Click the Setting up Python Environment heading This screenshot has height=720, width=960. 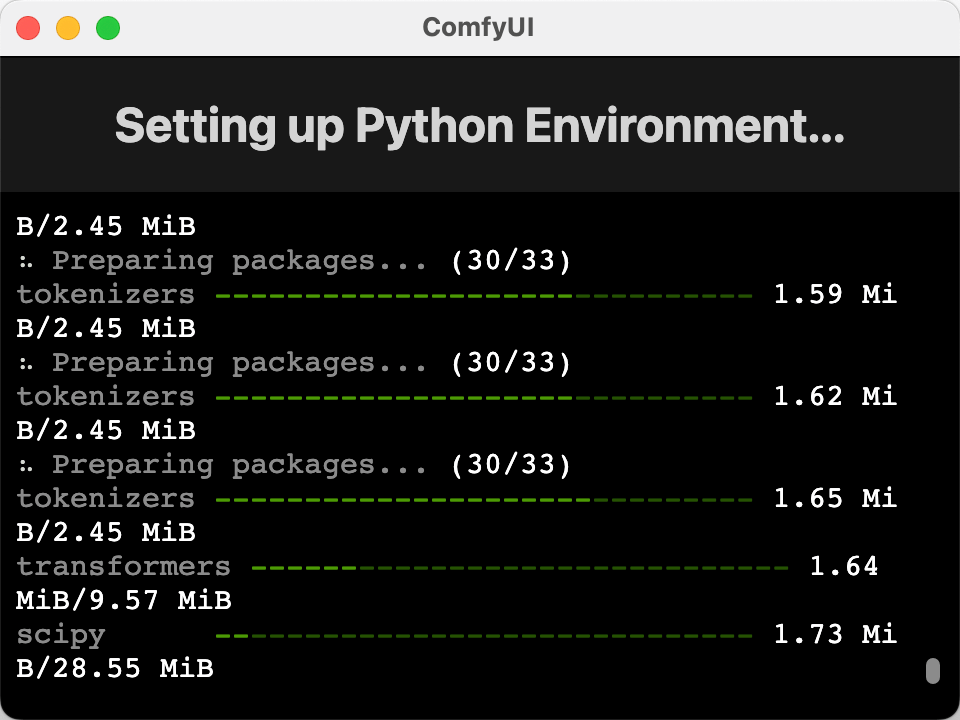[x=479, y=126]
